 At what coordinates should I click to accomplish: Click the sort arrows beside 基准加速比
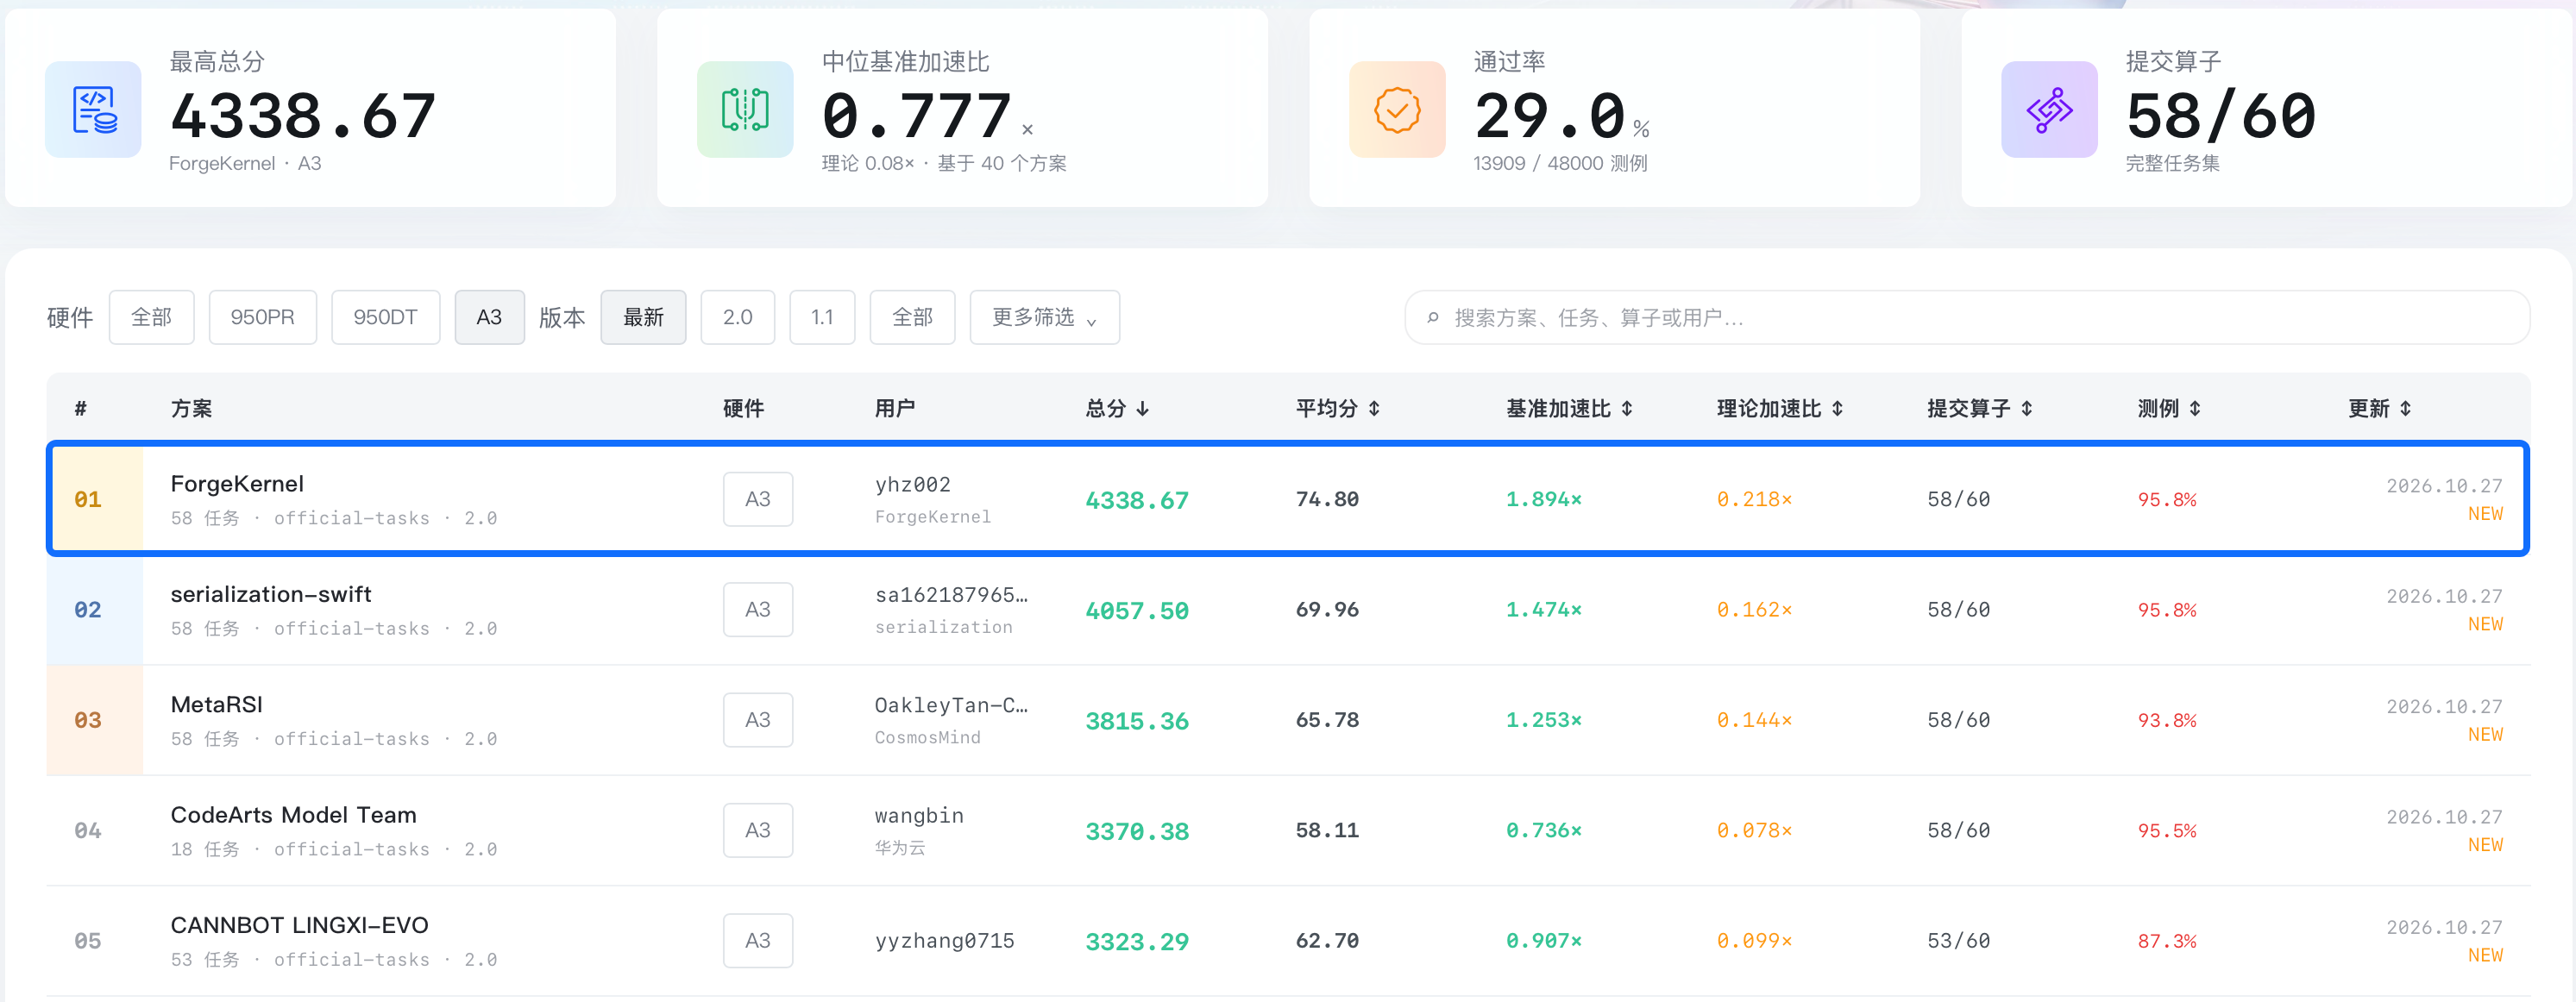coord(1627,408)
